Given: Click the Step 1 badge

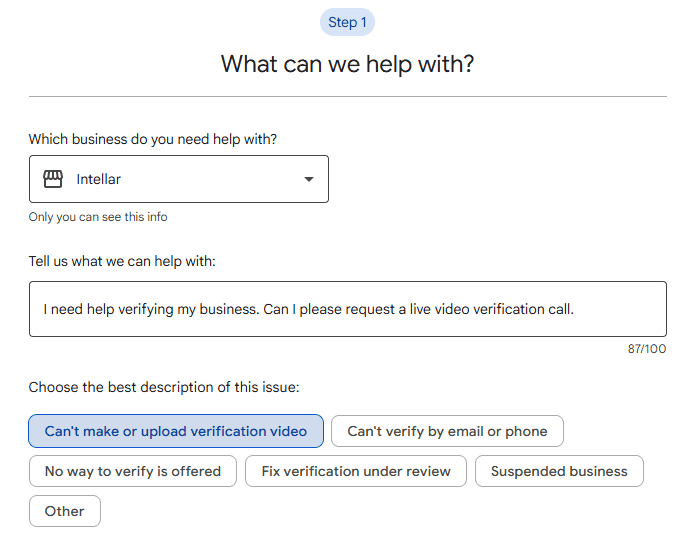Looking at the screenshot, I should 347,22.
